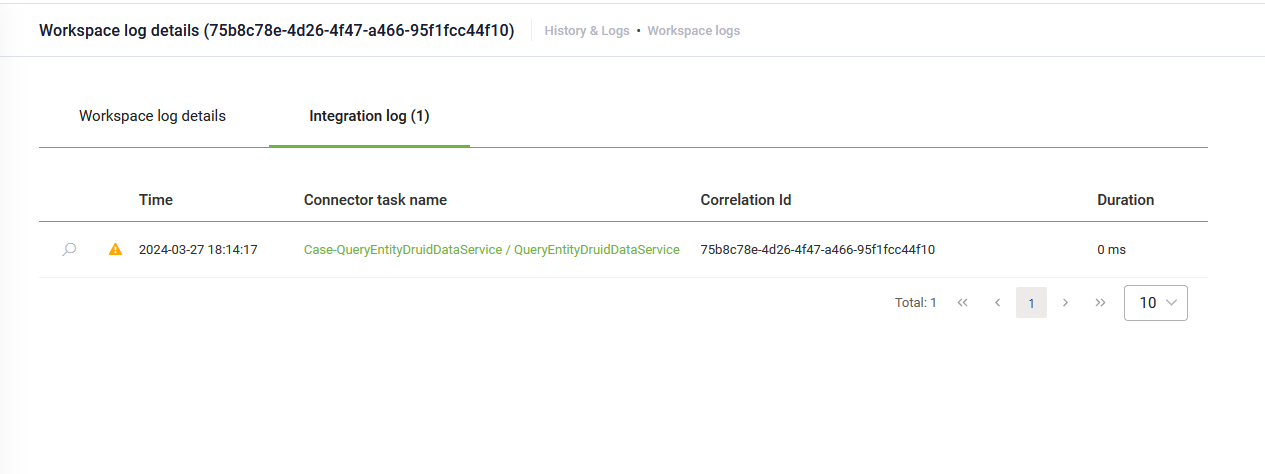Screen dimensions: 1265x474
Task: Go to next page arrow
Action: tap(1066, 302)
